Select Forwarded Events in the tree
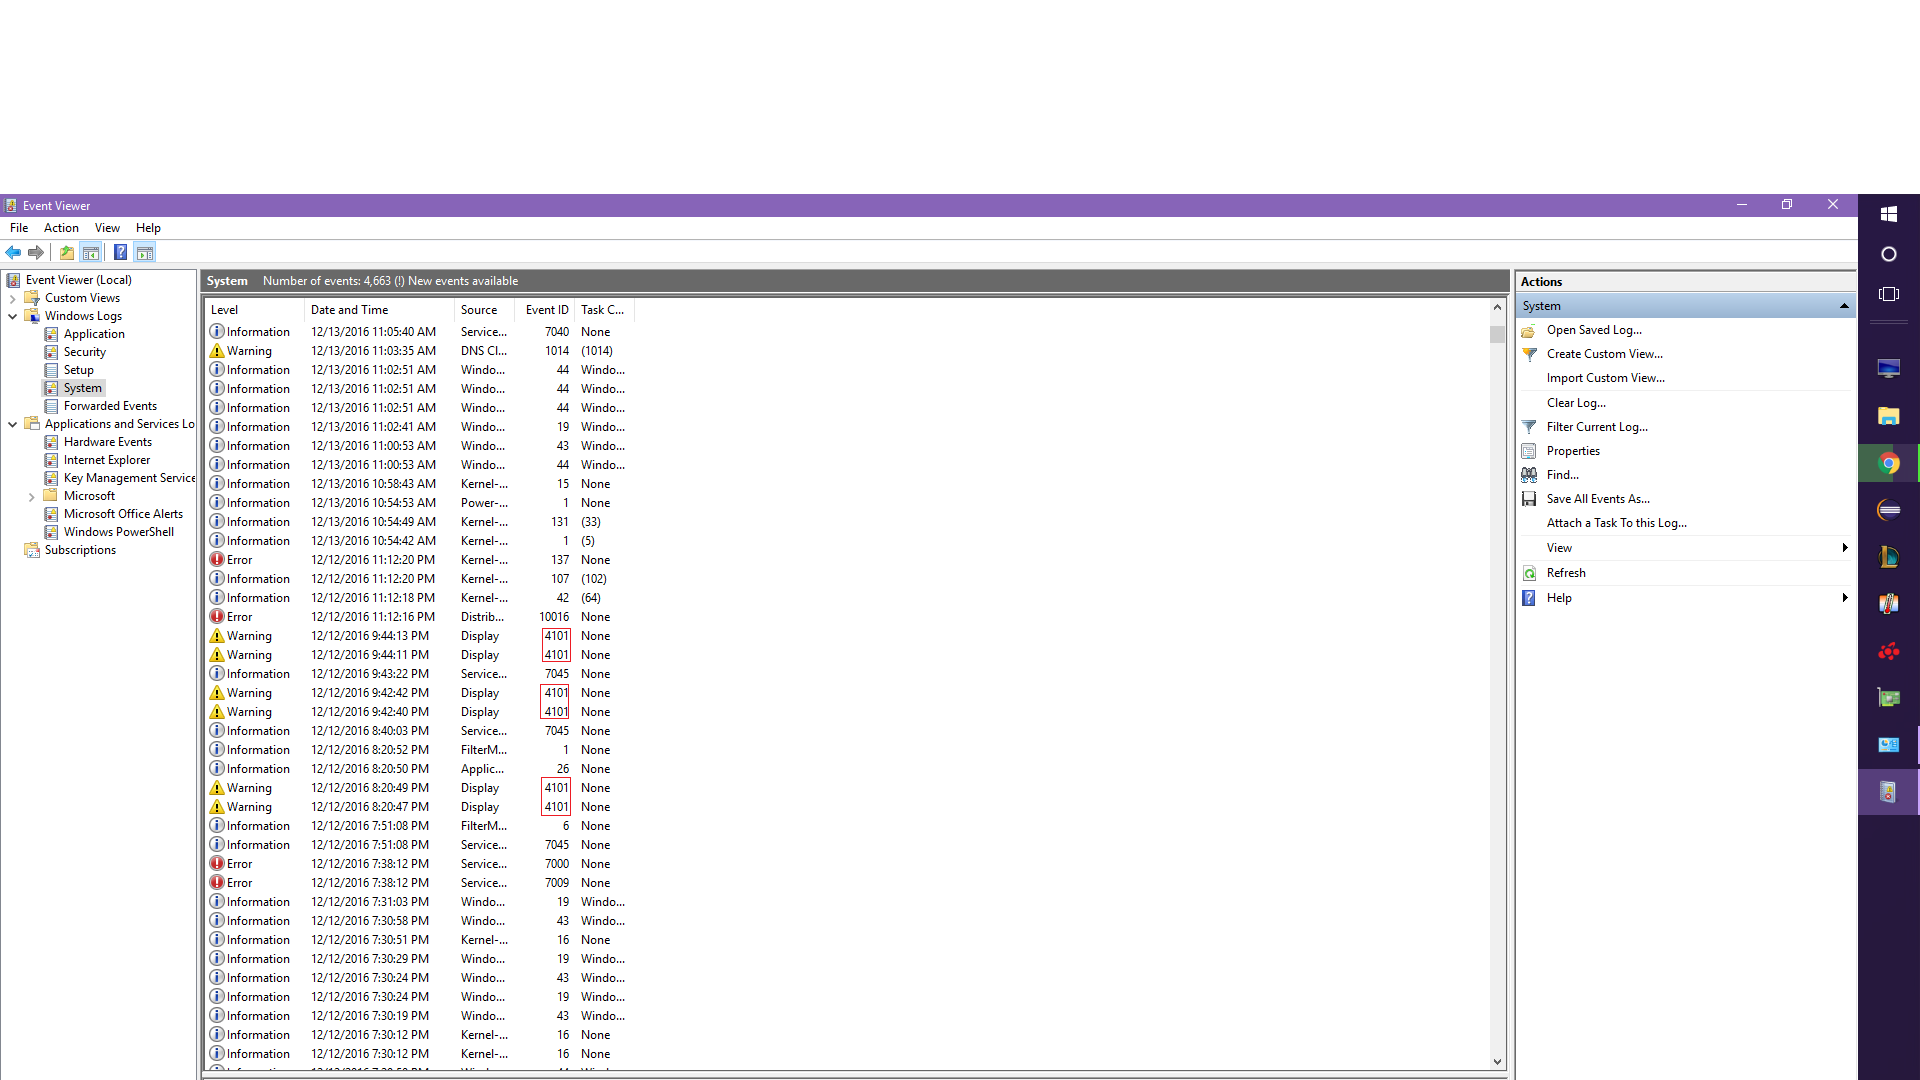Image resolution: width=1920 pixels, height=1080 pixels. tap(110, 406)
